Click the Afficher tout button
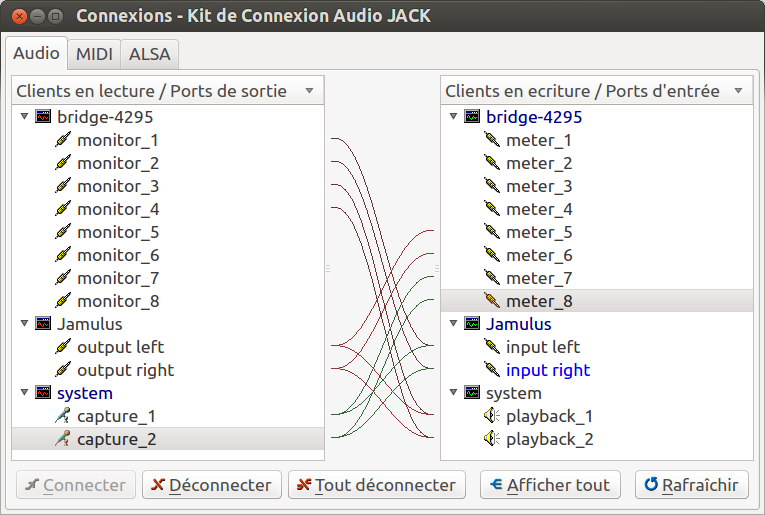Viewport: 765px width, 515px height. [550, 485]
